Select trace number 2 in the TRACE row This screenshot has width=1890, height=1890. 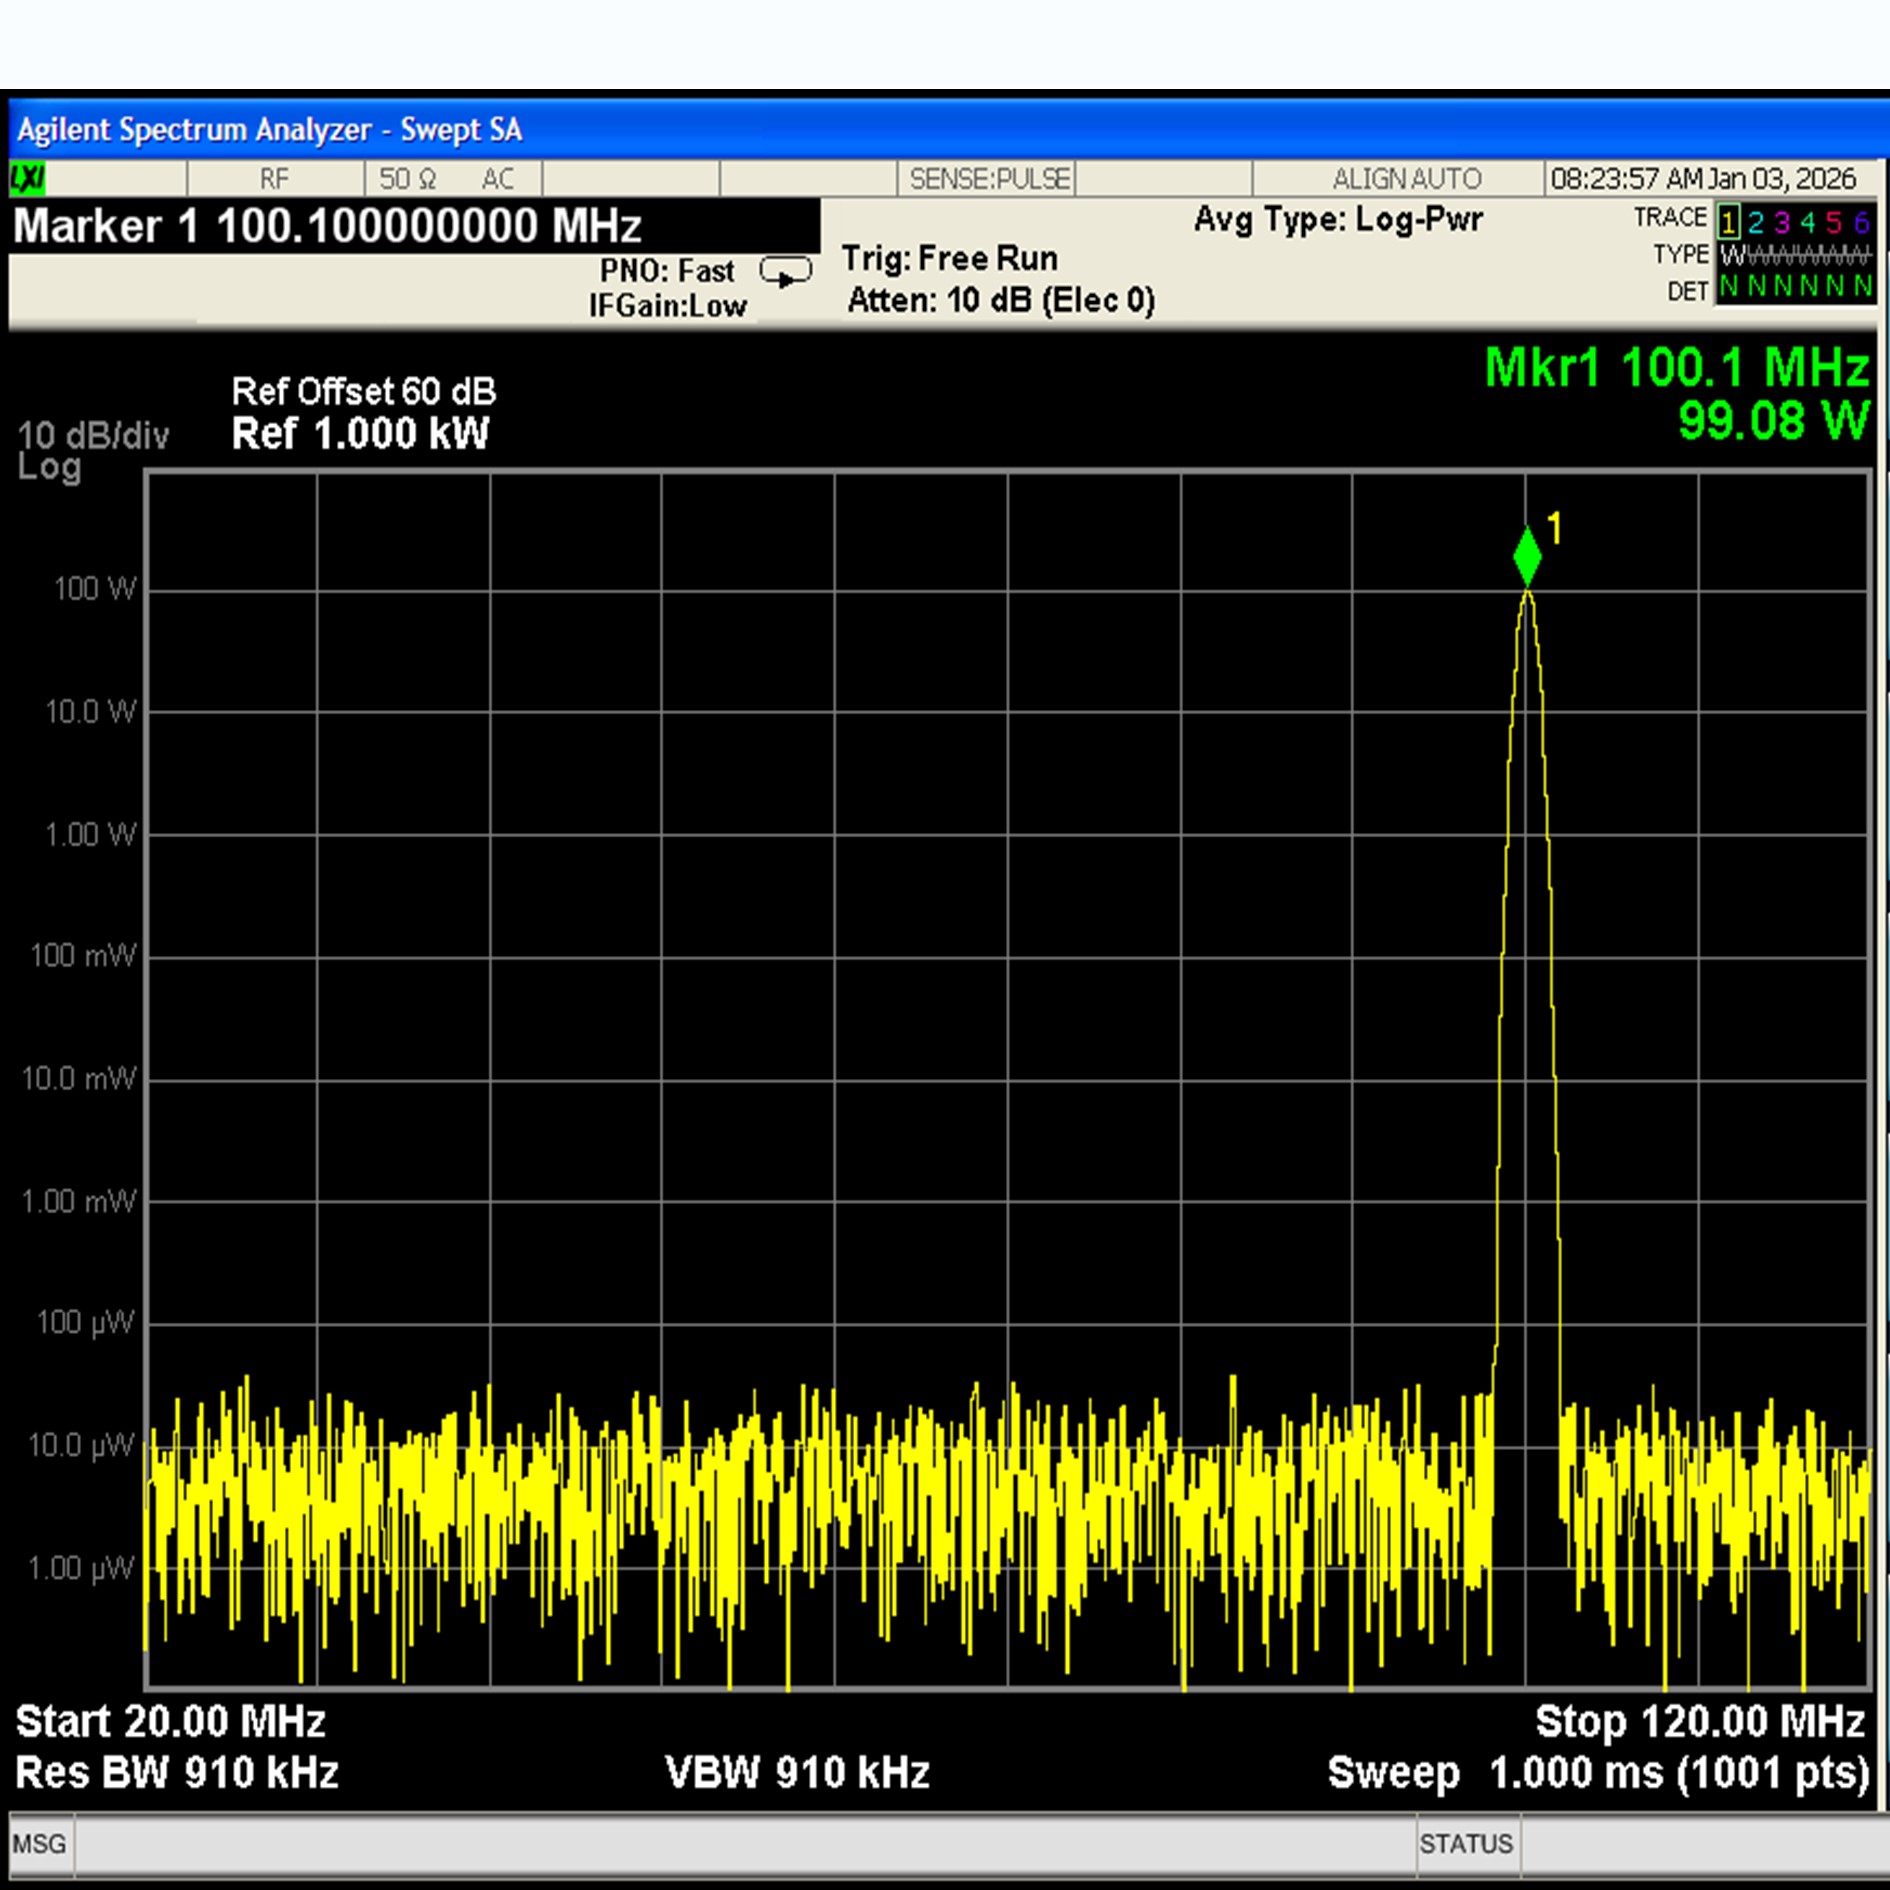point(1755,221)
